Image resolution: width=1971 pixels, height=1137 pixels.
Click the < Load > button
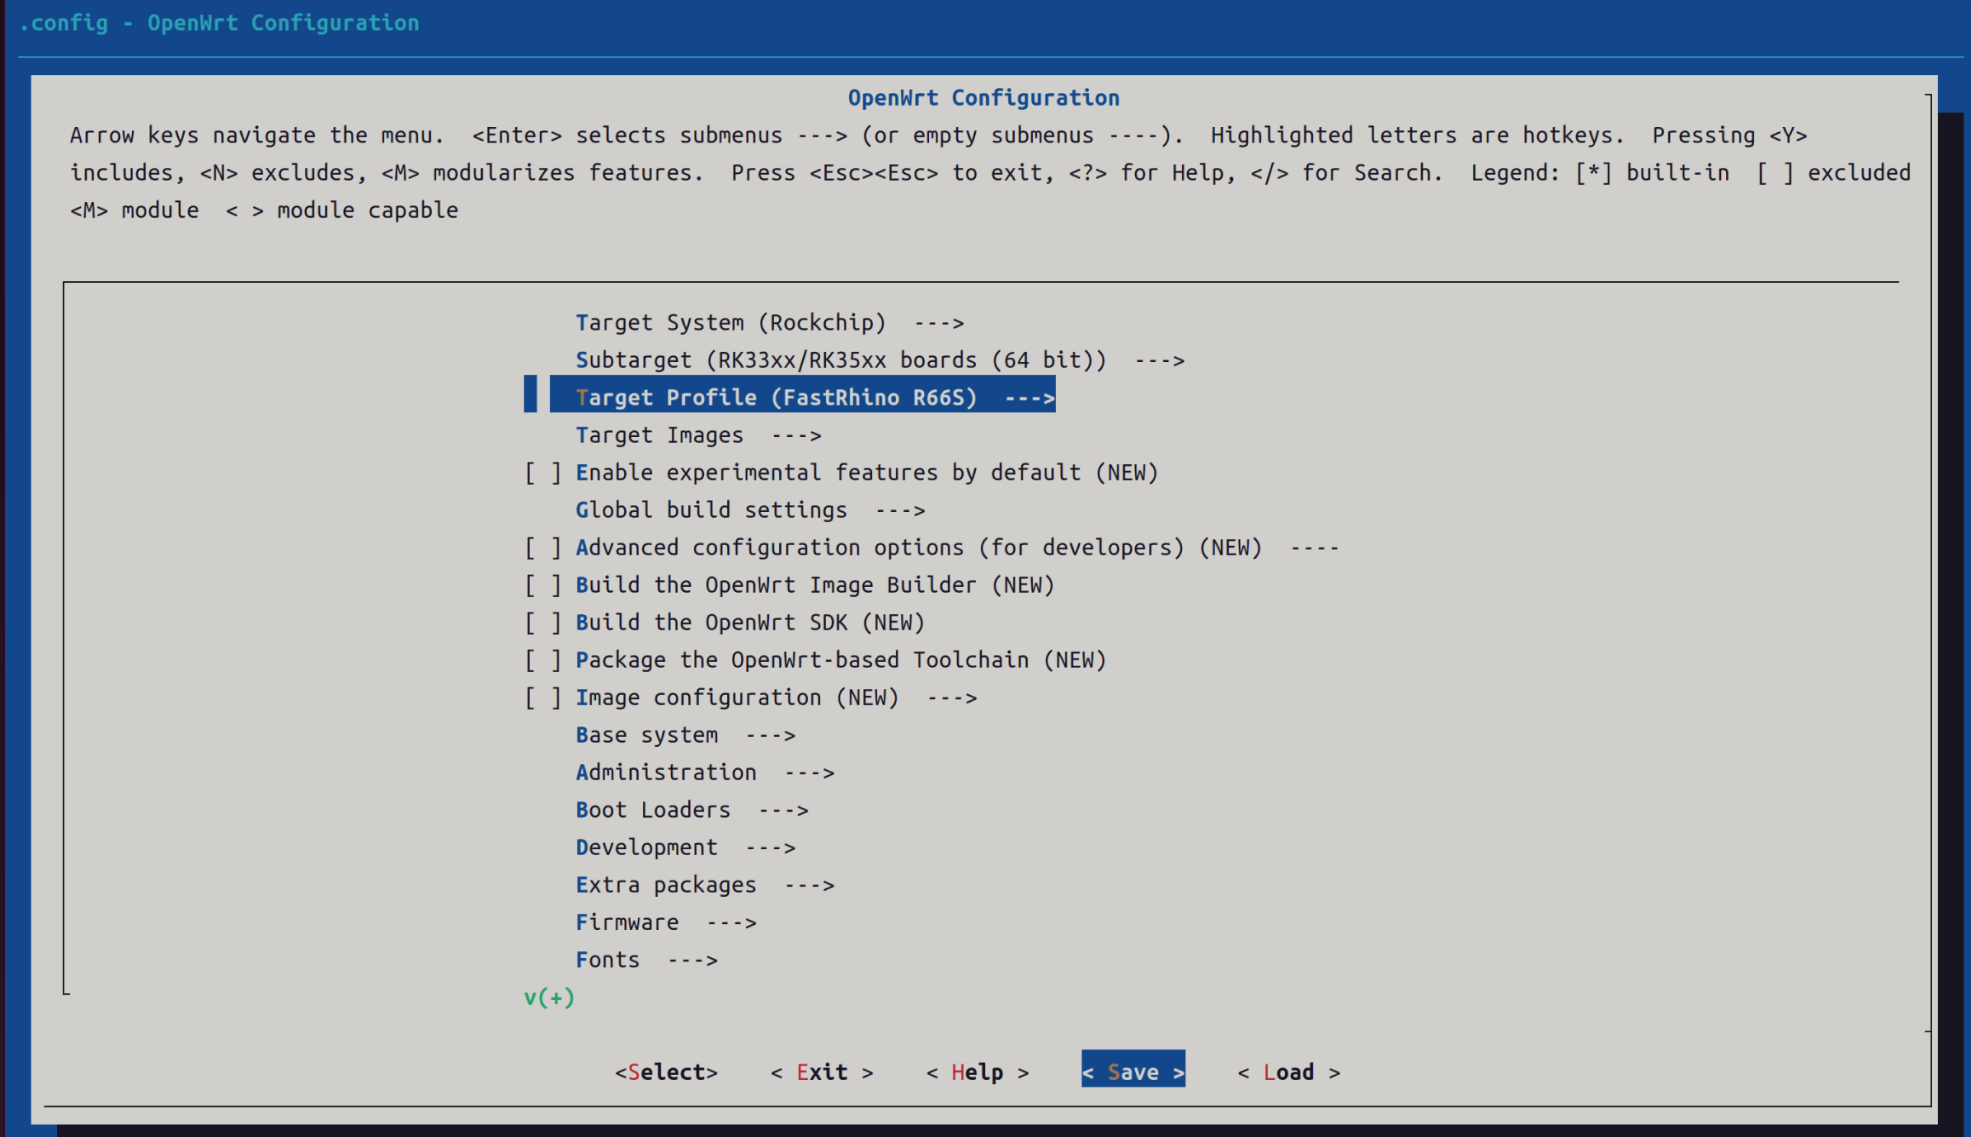1289,1072
